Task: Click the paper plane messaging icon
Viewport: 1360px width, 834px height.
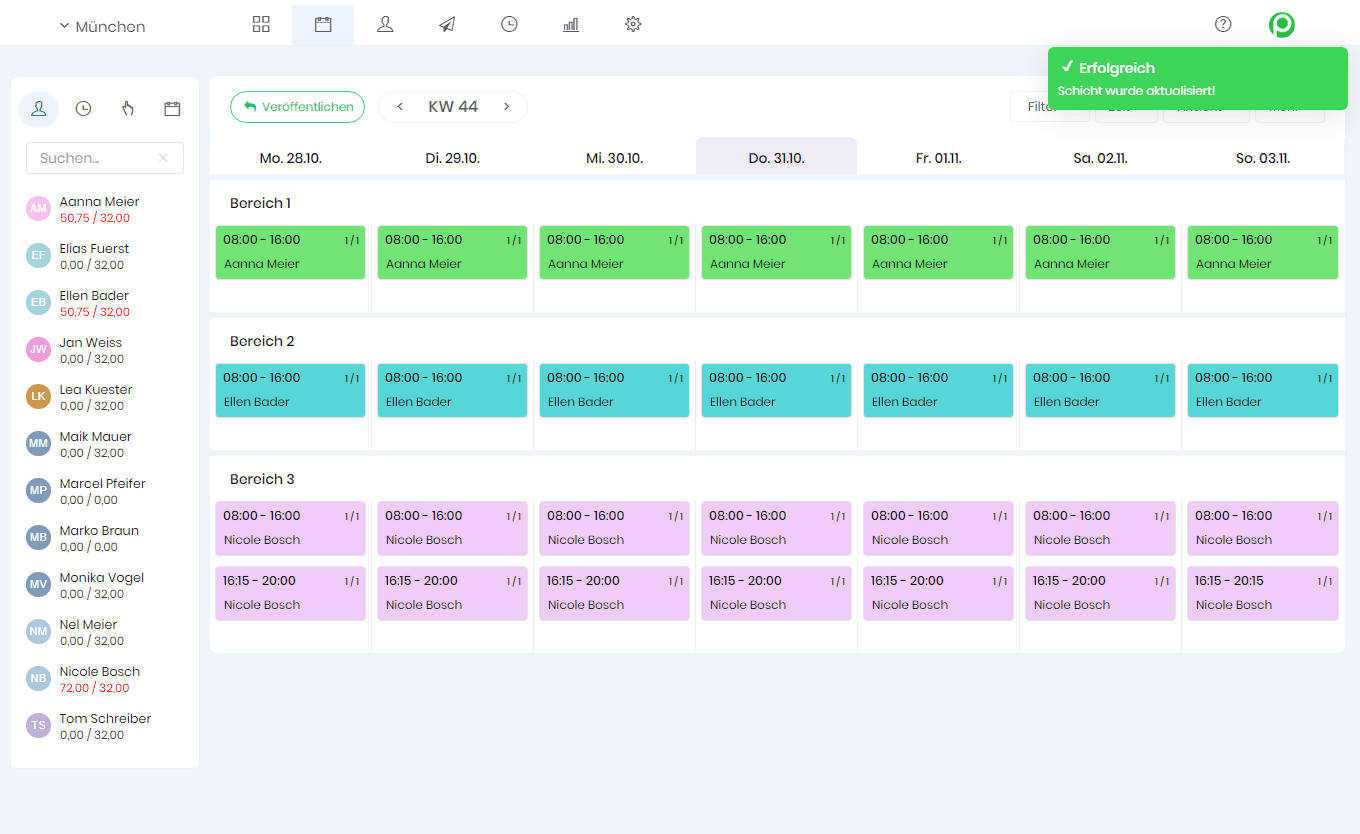Action: 446,23
